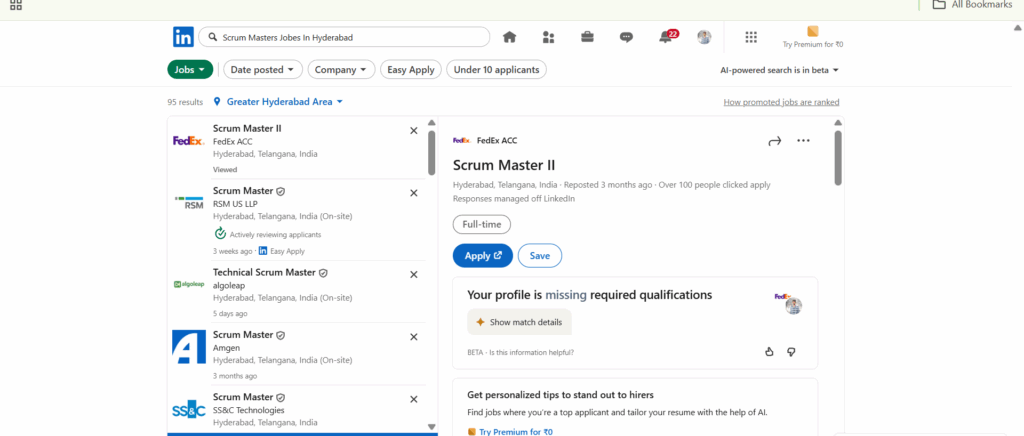Go to the Home feed icon
This screenshot has width=1024, height=436.
(509, 37)
